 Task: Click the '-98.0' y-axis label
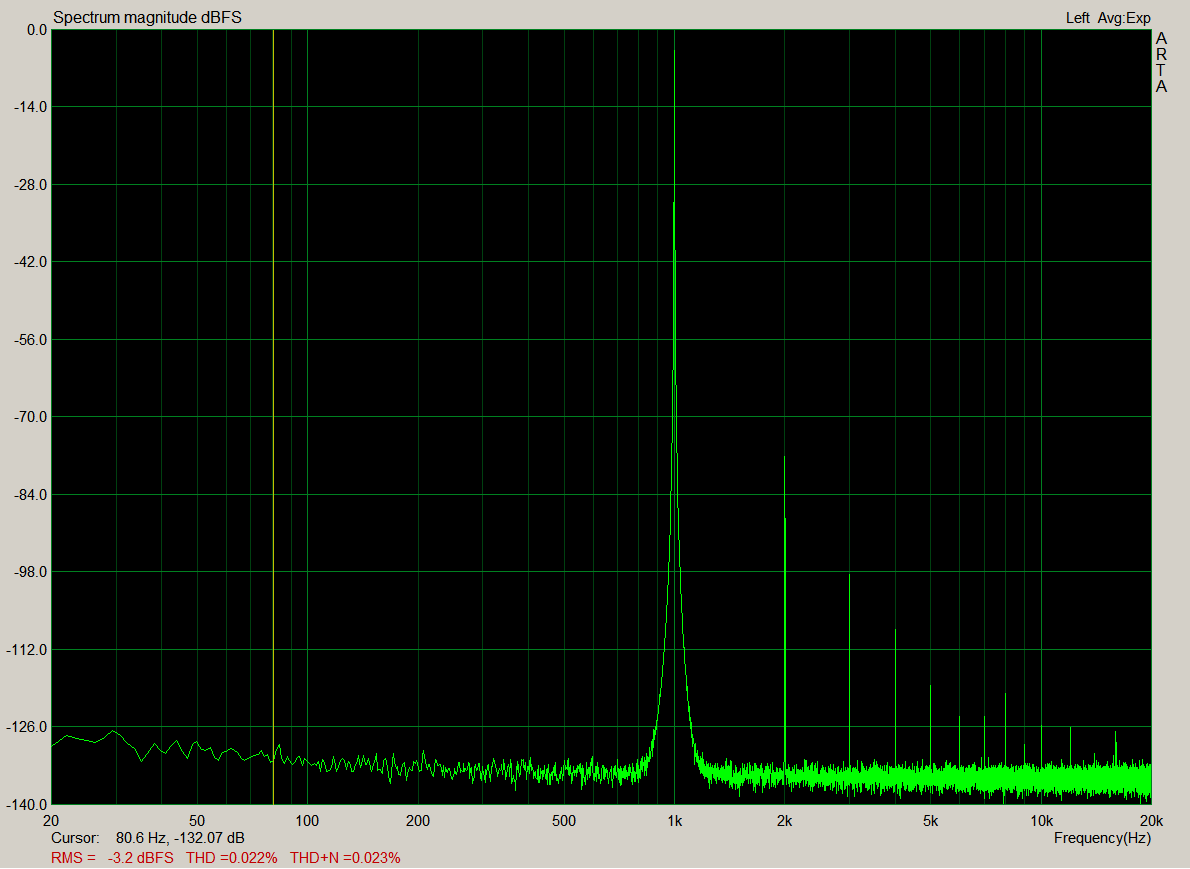[30, 571]
